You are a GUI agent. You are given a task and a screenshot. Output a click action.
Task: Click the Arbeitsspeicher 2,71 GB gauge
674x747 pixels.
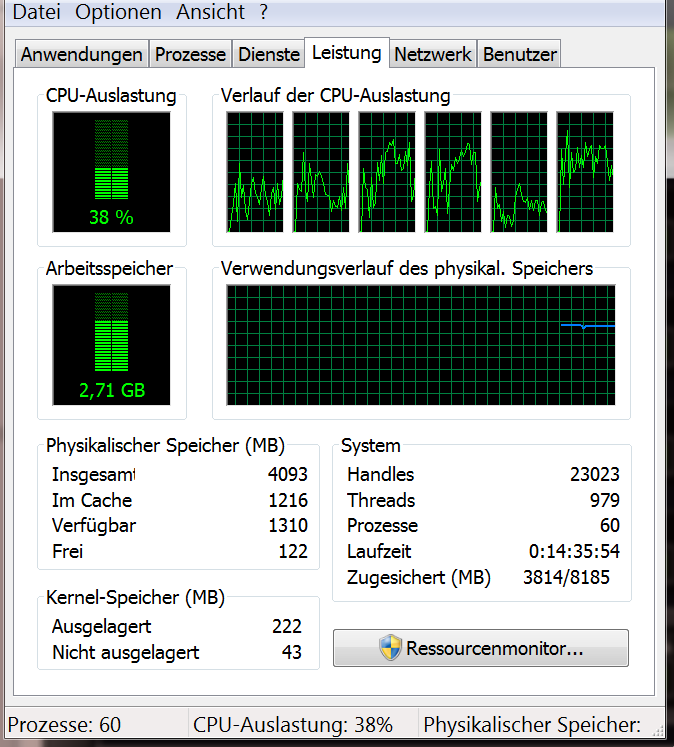pyautogui.click(x=111, y=345)
